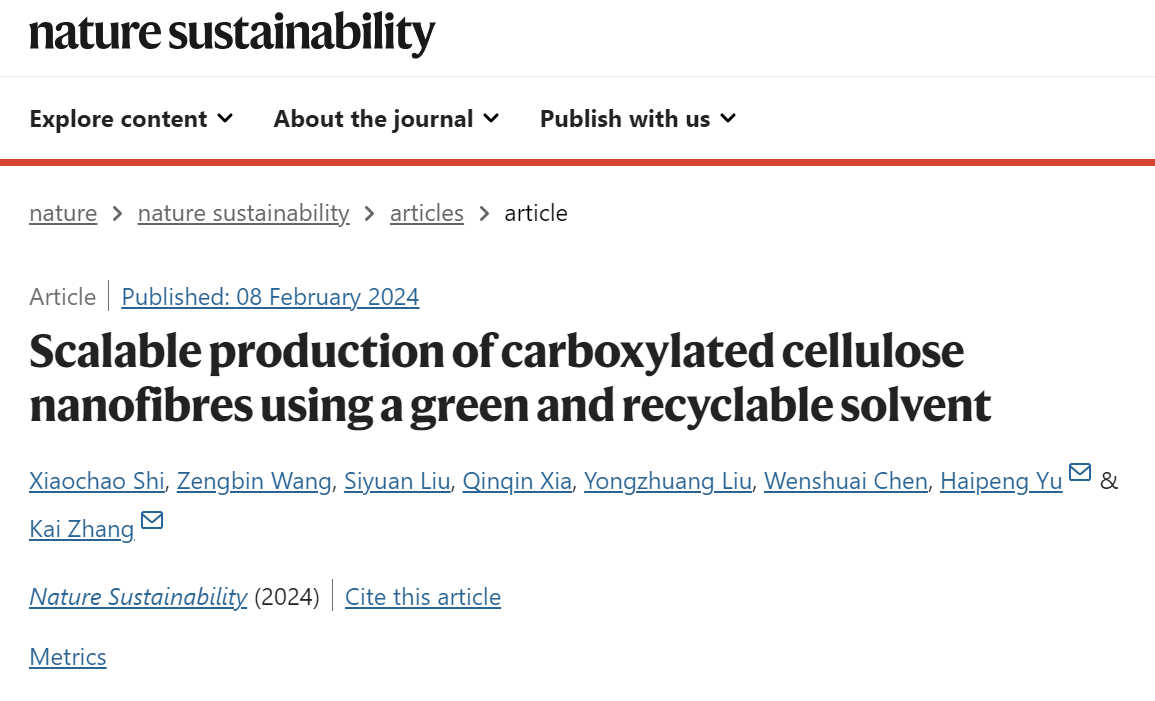Click the Kai Zhang author name

82,529
